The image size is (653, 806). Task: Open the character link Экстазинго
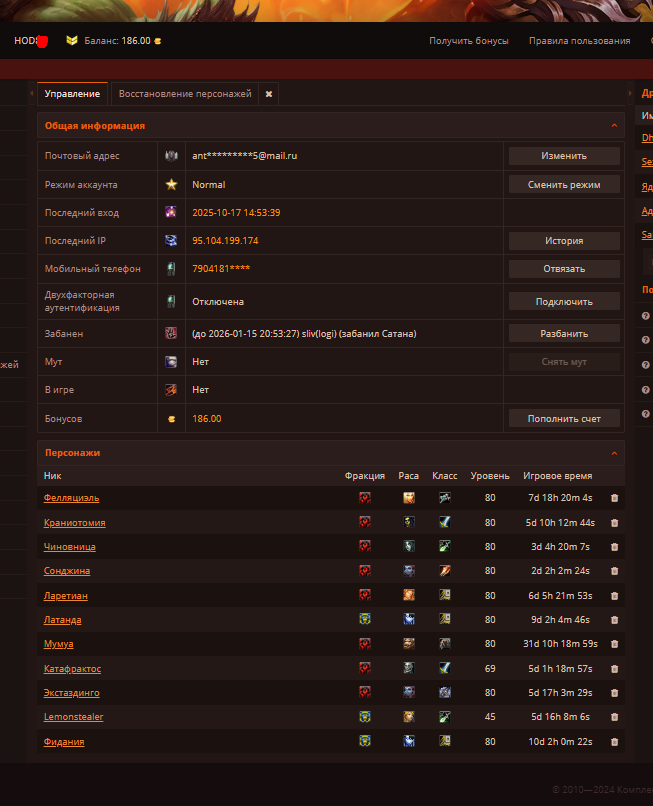(71, 693)
